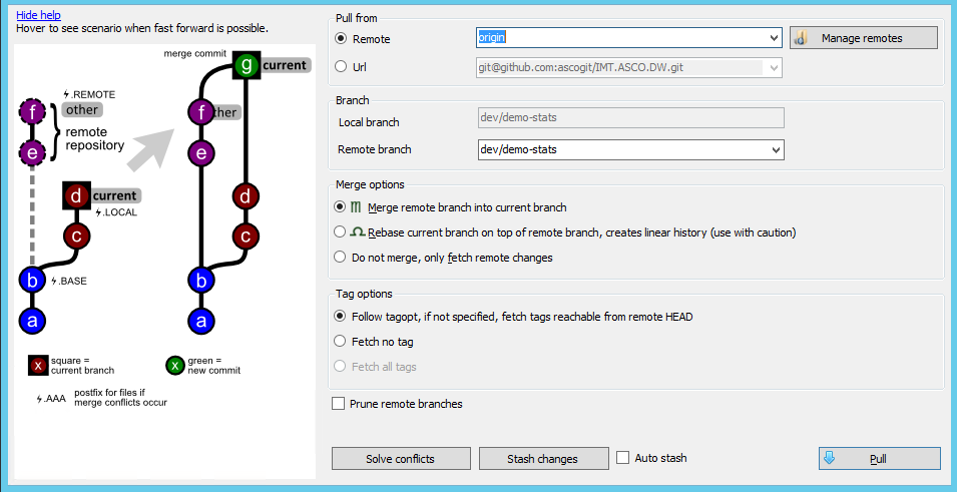This screenshot has height=492, width=957.
Task: Click the ".AAA" postfix legend label
Action: pyautogui.click(x=50, y=399)
